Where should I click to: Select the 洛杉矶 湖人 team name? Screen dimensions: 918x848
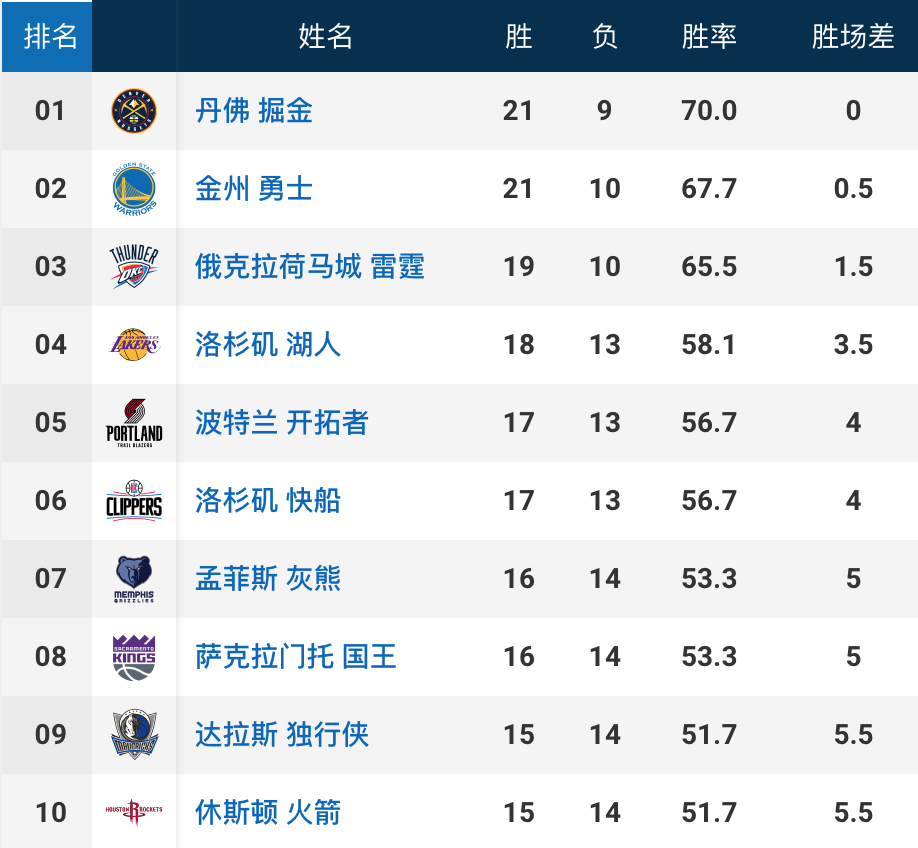(268, 345)
